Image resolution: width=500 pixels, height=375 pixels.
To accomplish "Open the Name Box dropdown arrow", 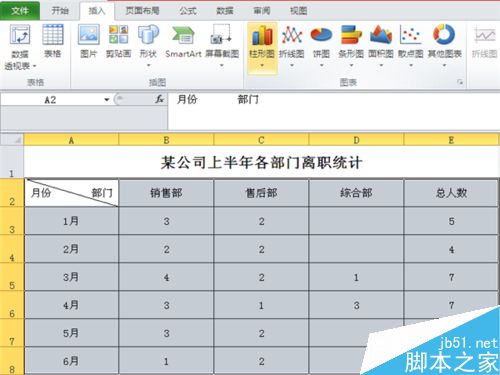I will tap(107, 100).
